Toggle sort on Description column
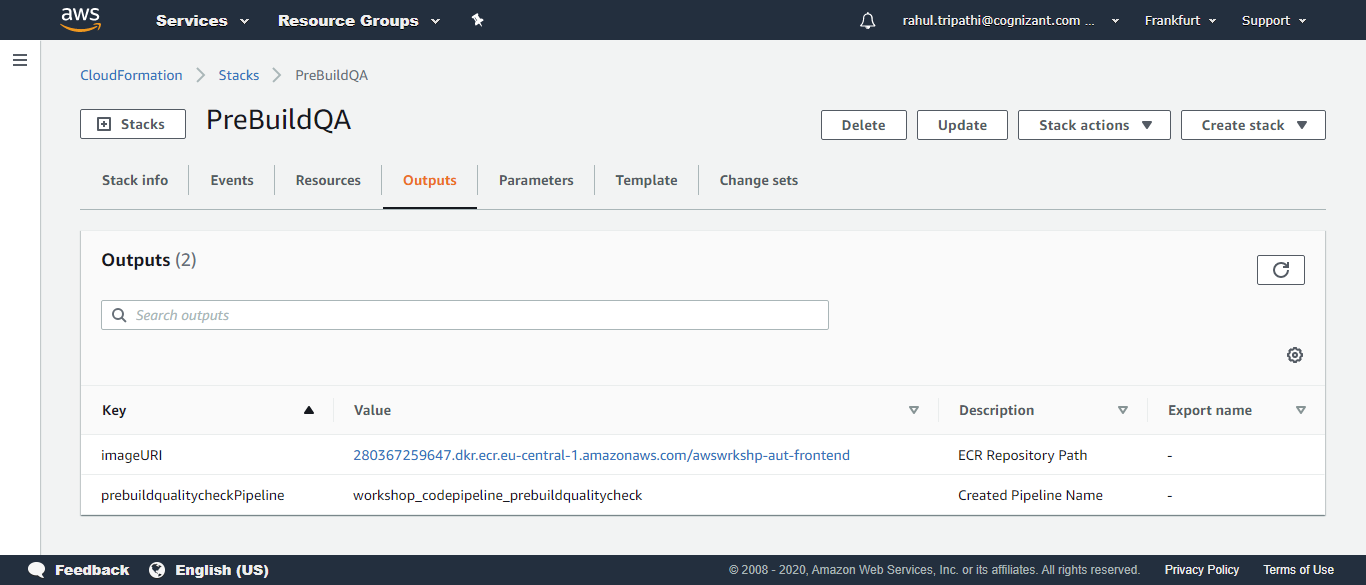 [1123, 410]
